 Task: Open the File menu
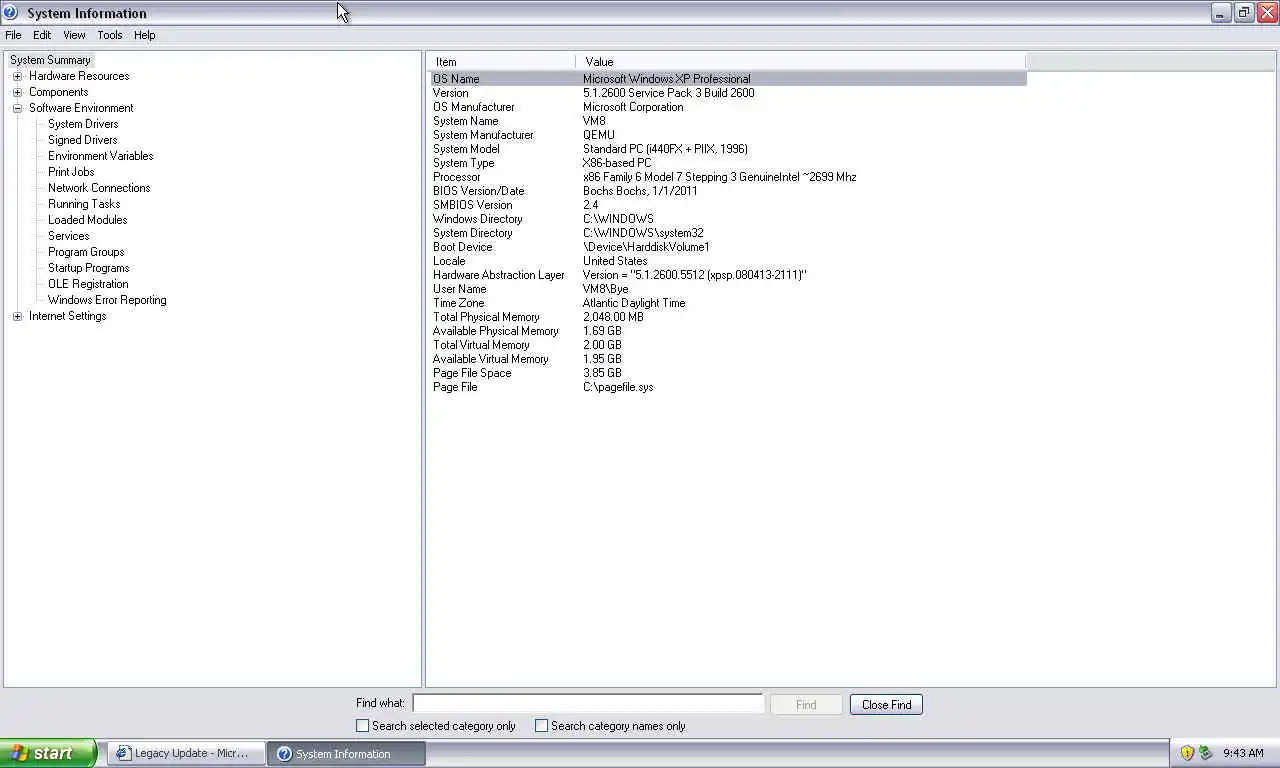(13, 35)
